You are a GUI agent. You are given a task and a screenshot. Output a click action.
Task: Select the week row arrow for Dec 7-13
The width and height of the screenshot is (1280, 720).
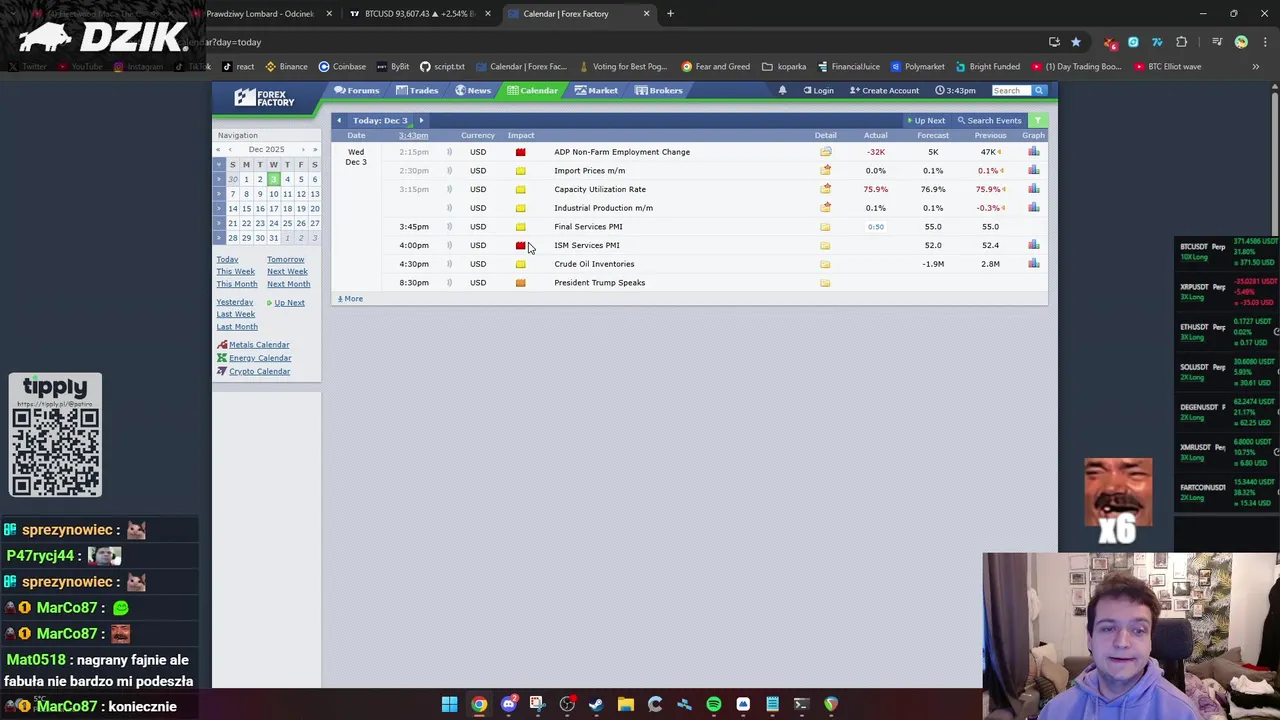click(x=219, y=194)
